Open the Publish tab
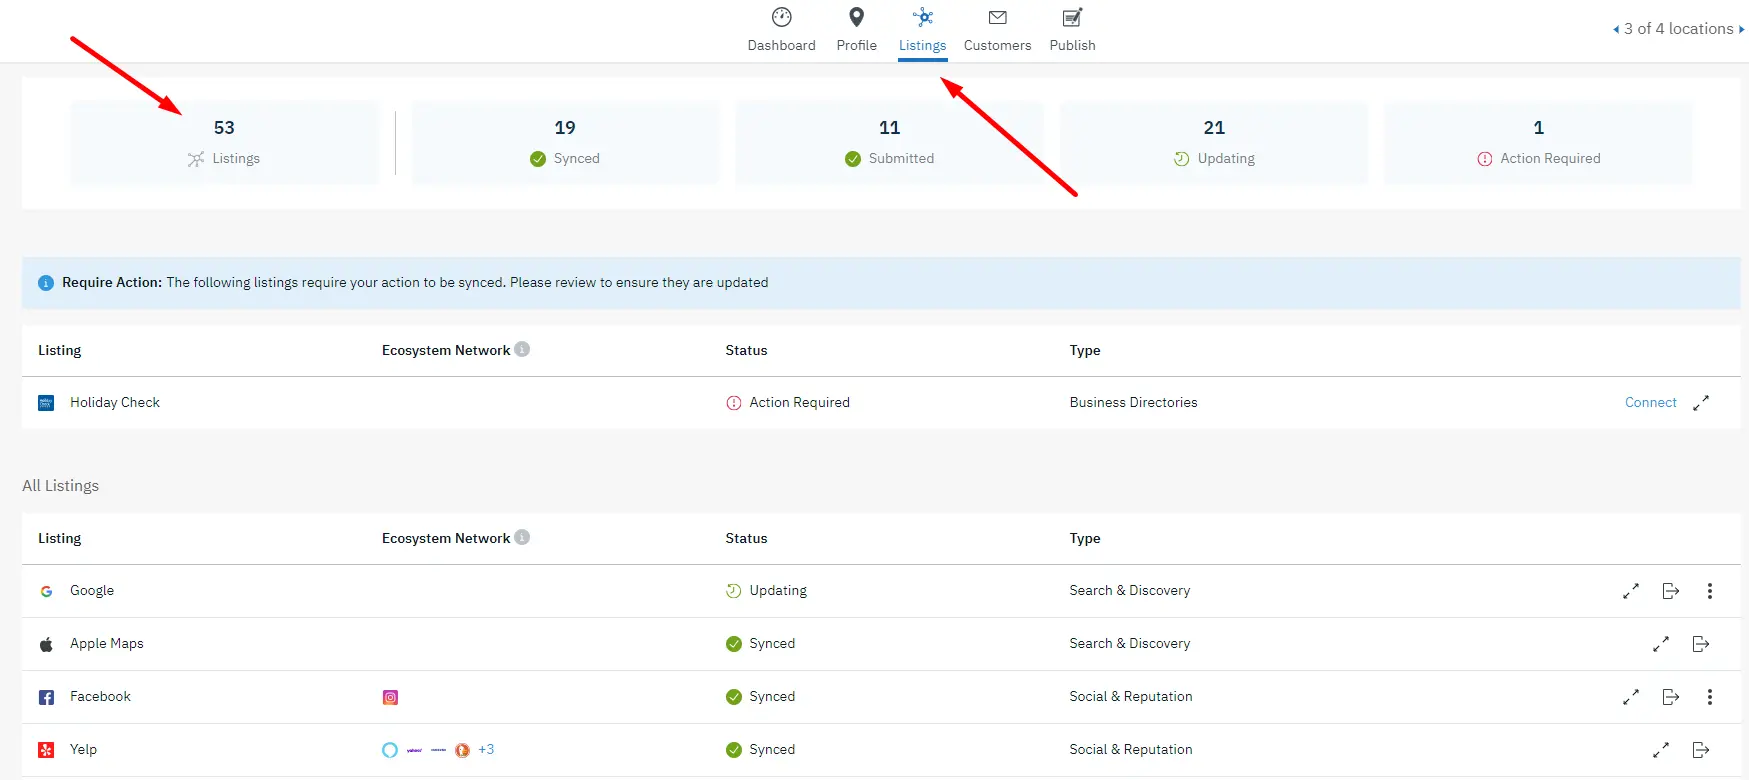 [x=1072, y=30]
